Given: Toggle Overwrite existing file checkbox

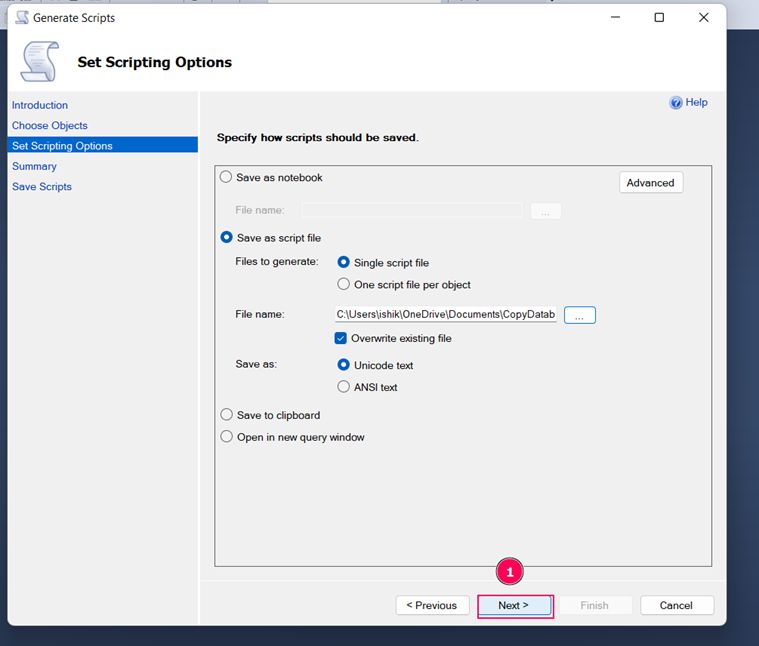Looking at the screenshot, I should tap(341, 338).
